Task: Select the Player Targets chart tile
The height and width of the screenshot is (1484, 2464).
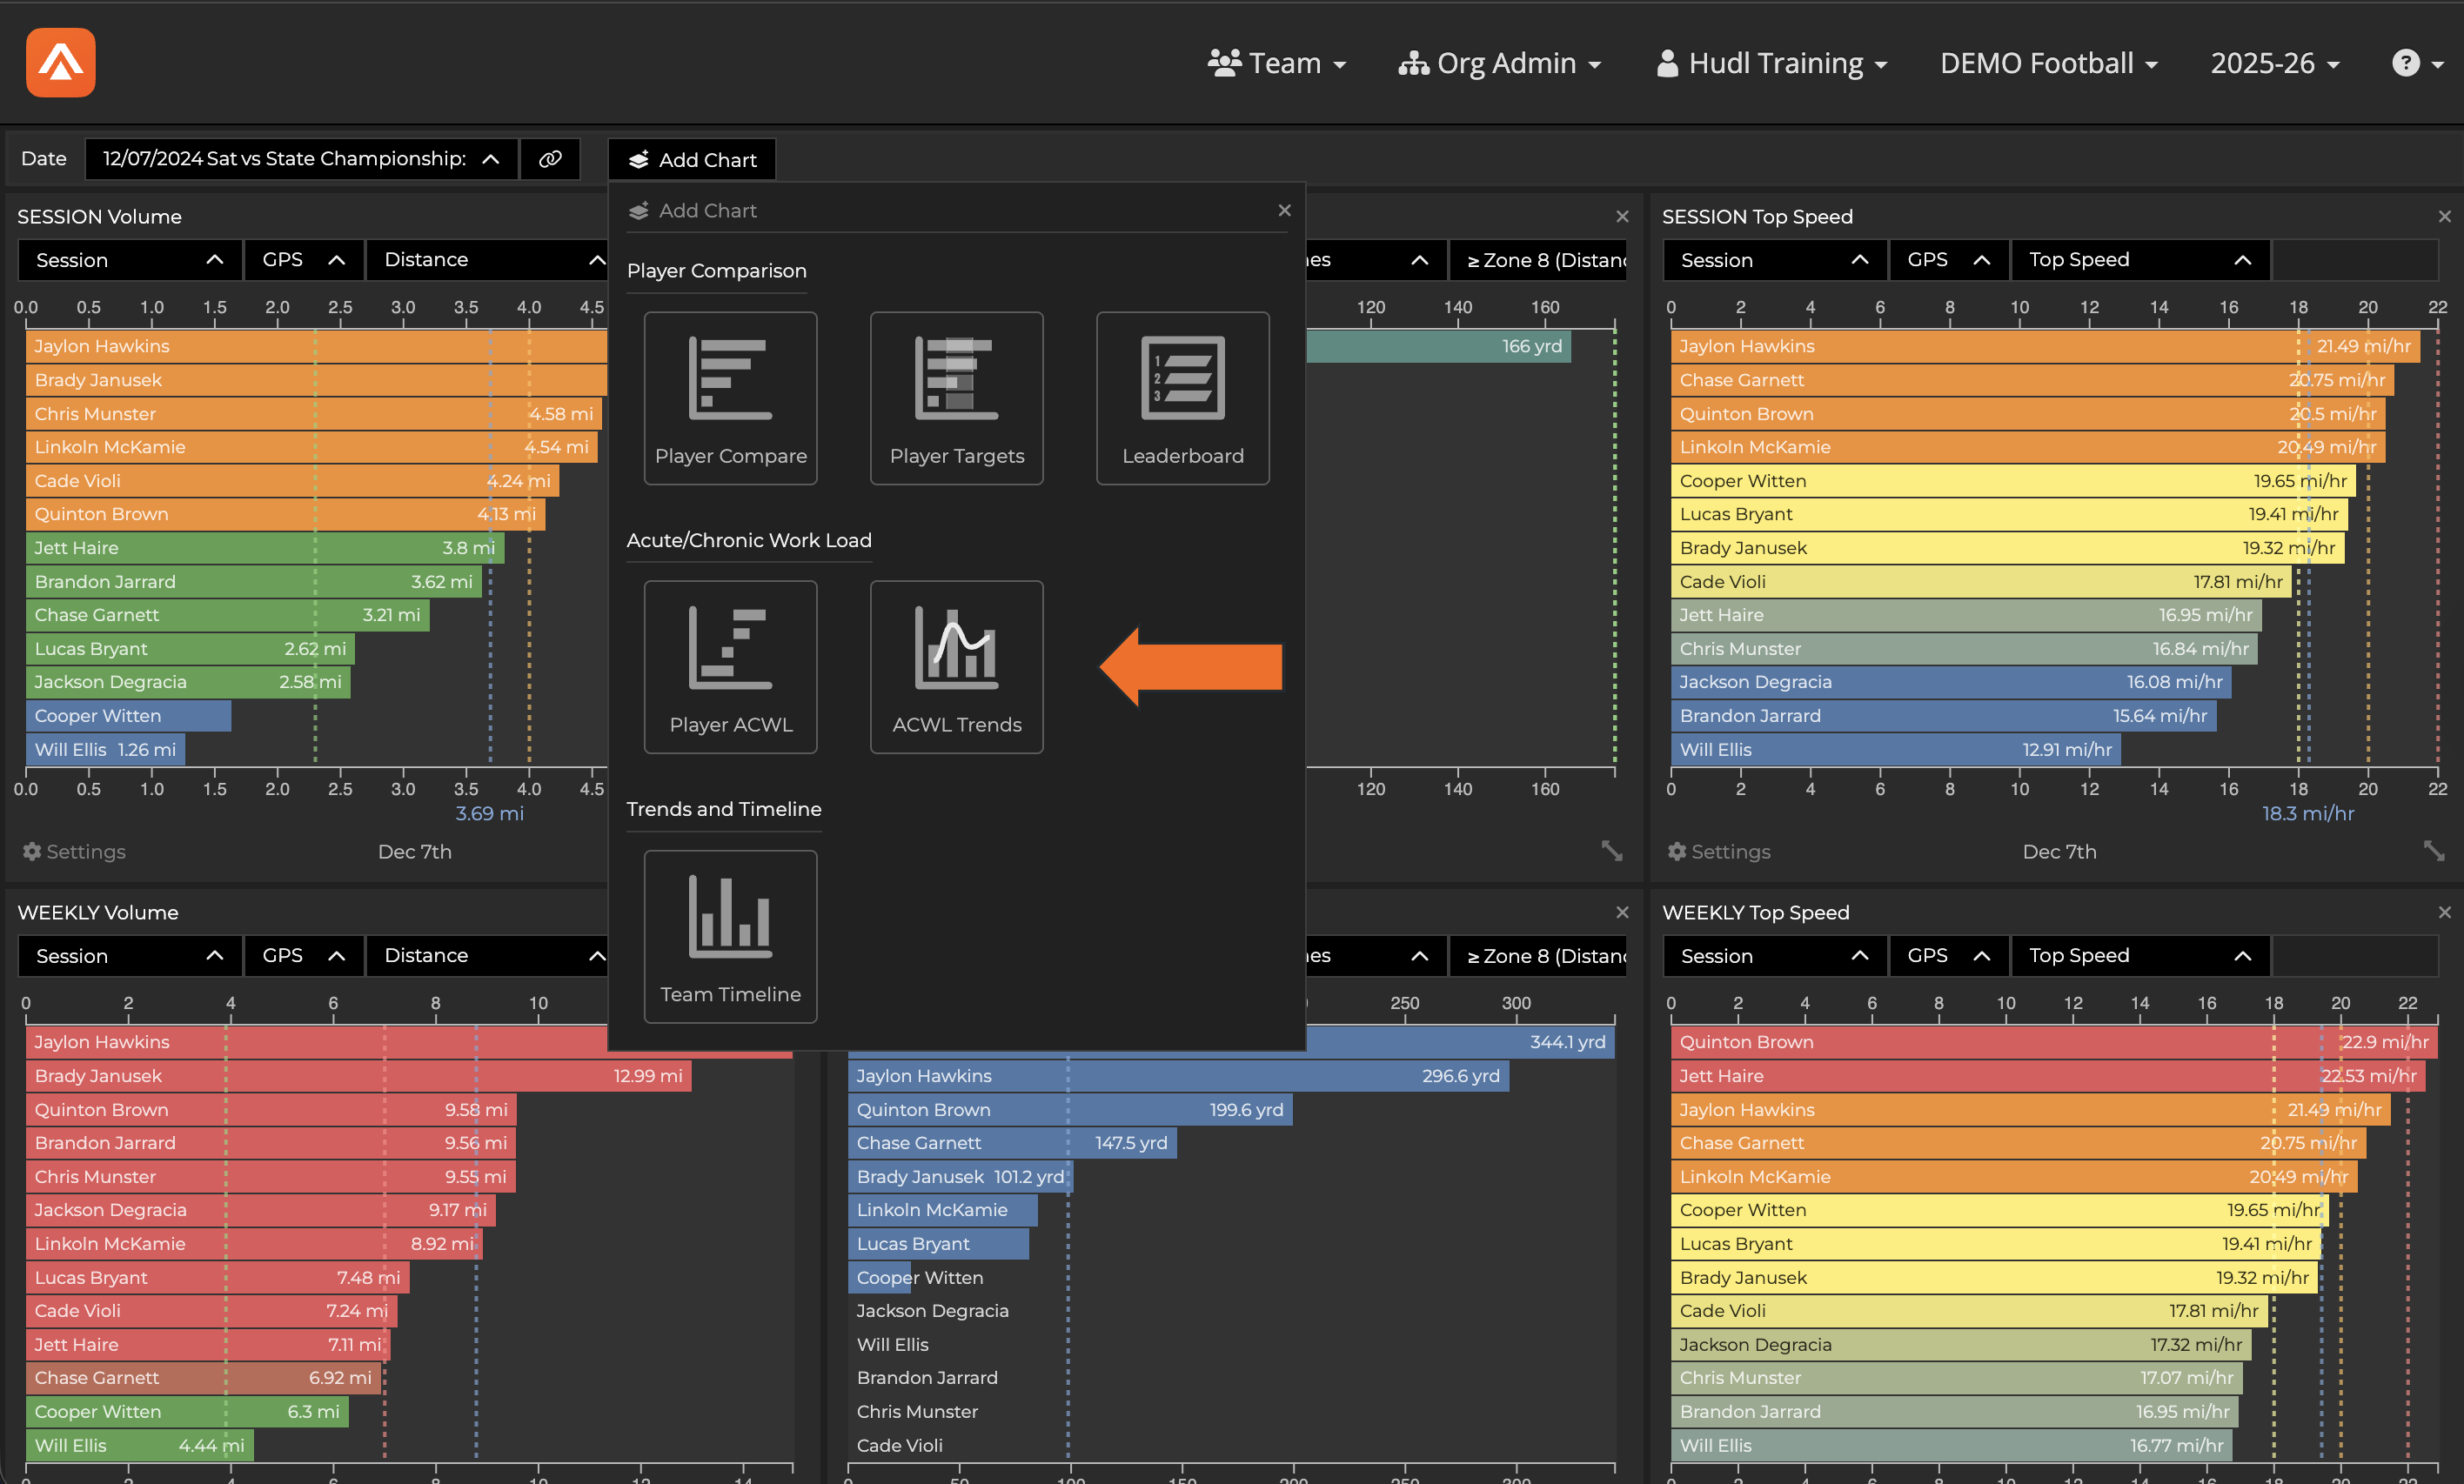Action: (956, 398)
